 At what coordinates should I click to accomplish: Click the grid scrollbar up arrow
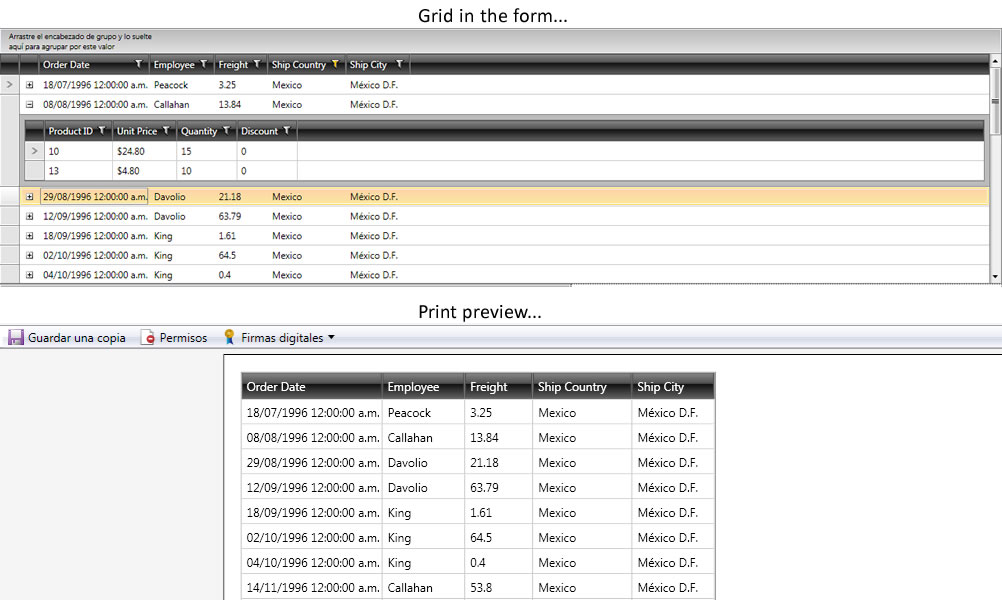click(x=995, y=61)
